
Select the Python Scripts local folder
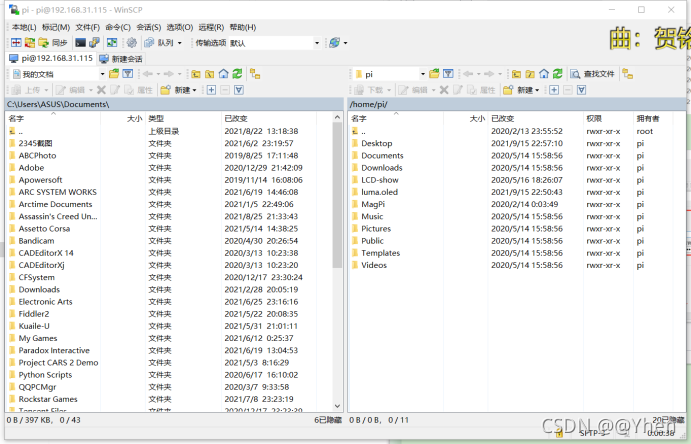point(45,375)
